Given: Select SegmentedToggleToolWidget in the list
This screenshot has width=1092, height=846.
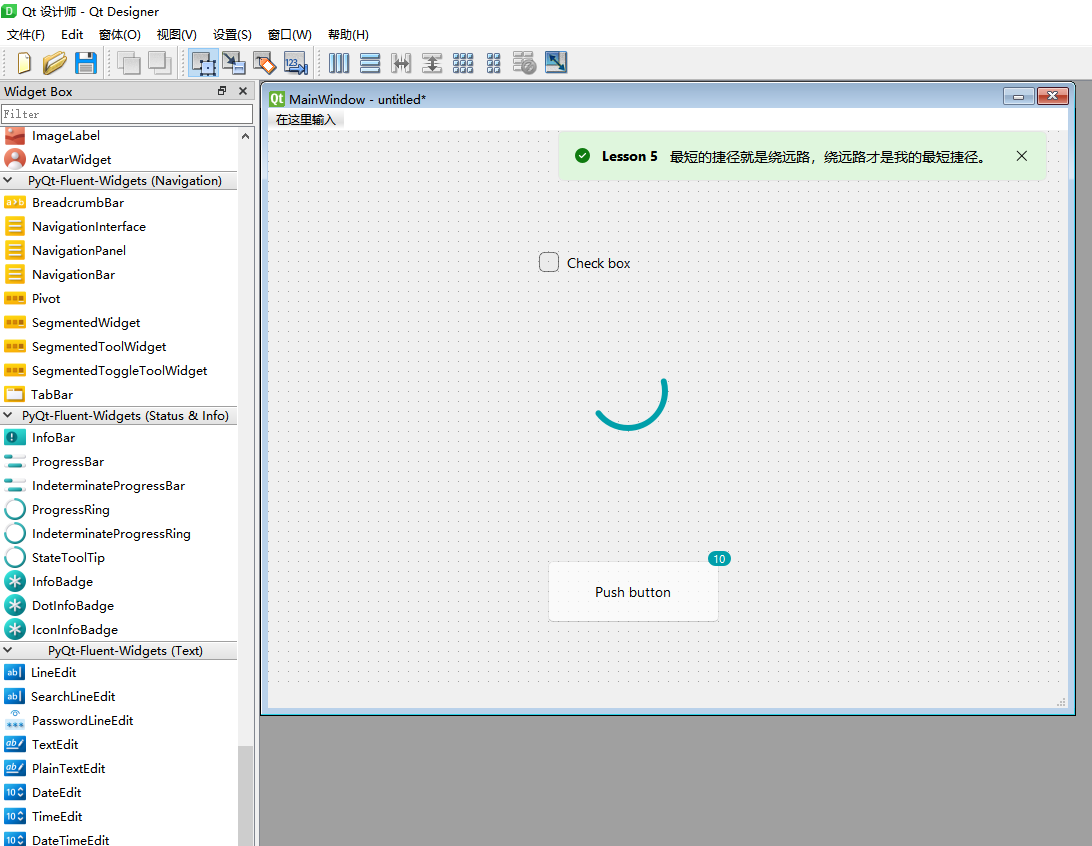Looking at the screenshot, I should point(119,370).
